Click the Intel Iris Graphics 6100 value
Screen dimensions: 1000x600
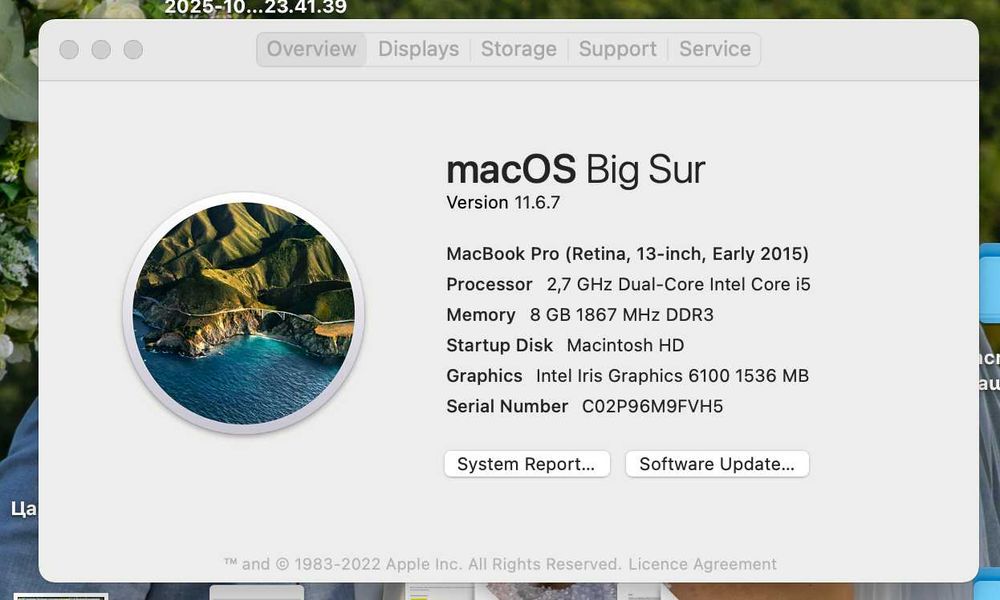point(672,376)
